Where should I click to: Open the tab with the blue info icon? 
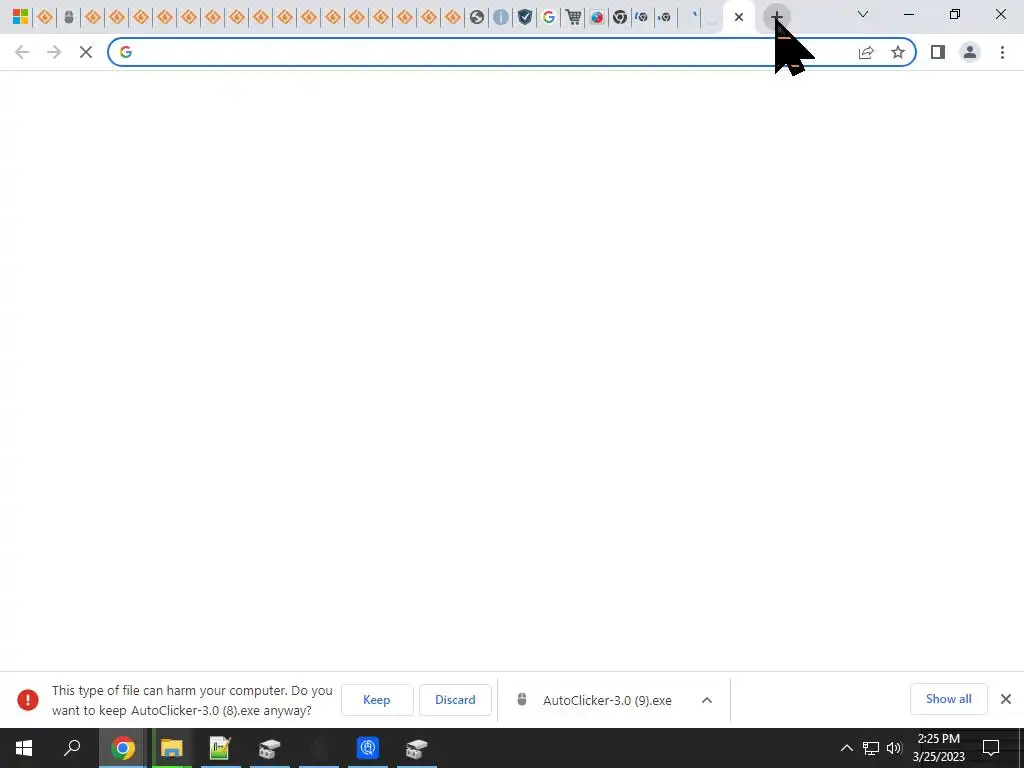[501, 17]
